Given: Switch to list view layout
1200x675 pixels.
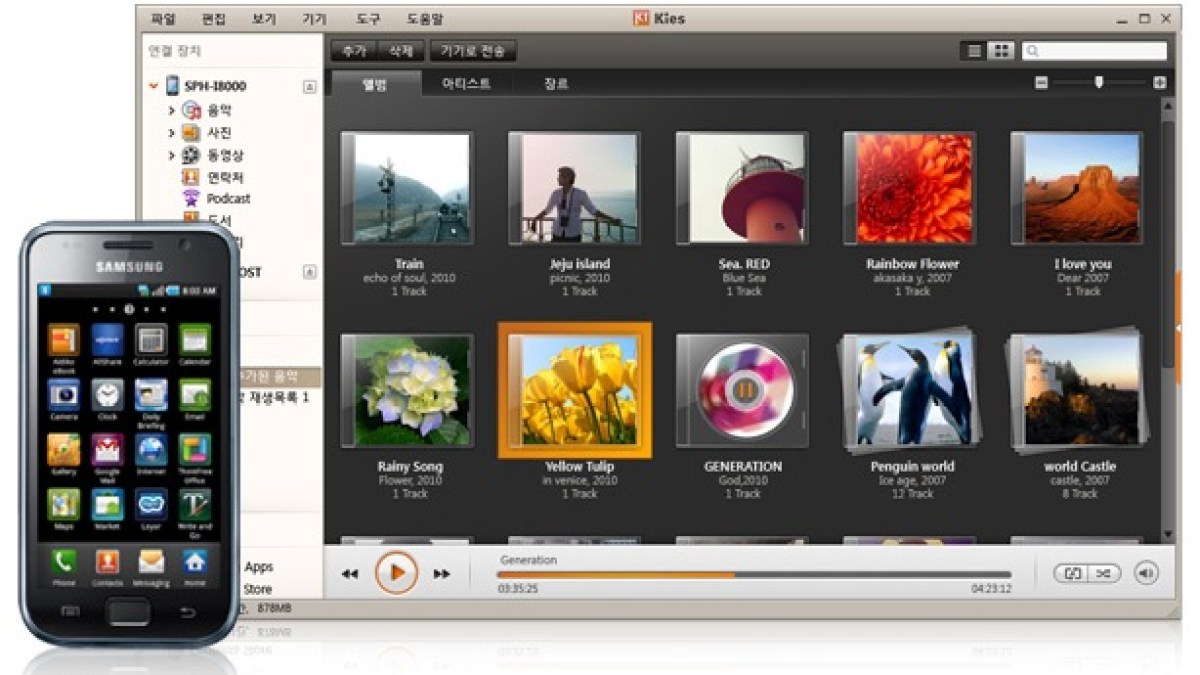Looking at the screenshot, I should coord(974,51).
